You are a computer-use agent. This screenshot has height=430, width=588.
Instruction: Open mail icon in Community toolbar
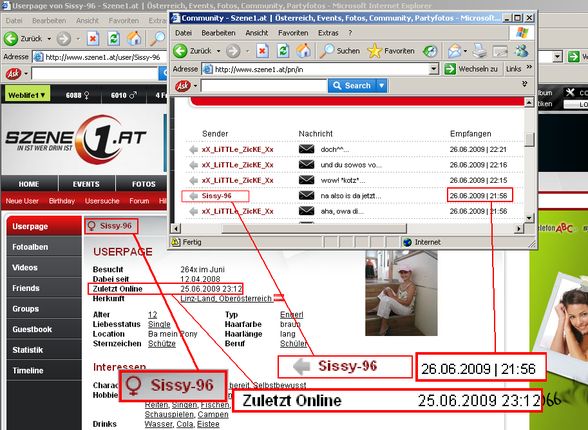coord(454,51)
